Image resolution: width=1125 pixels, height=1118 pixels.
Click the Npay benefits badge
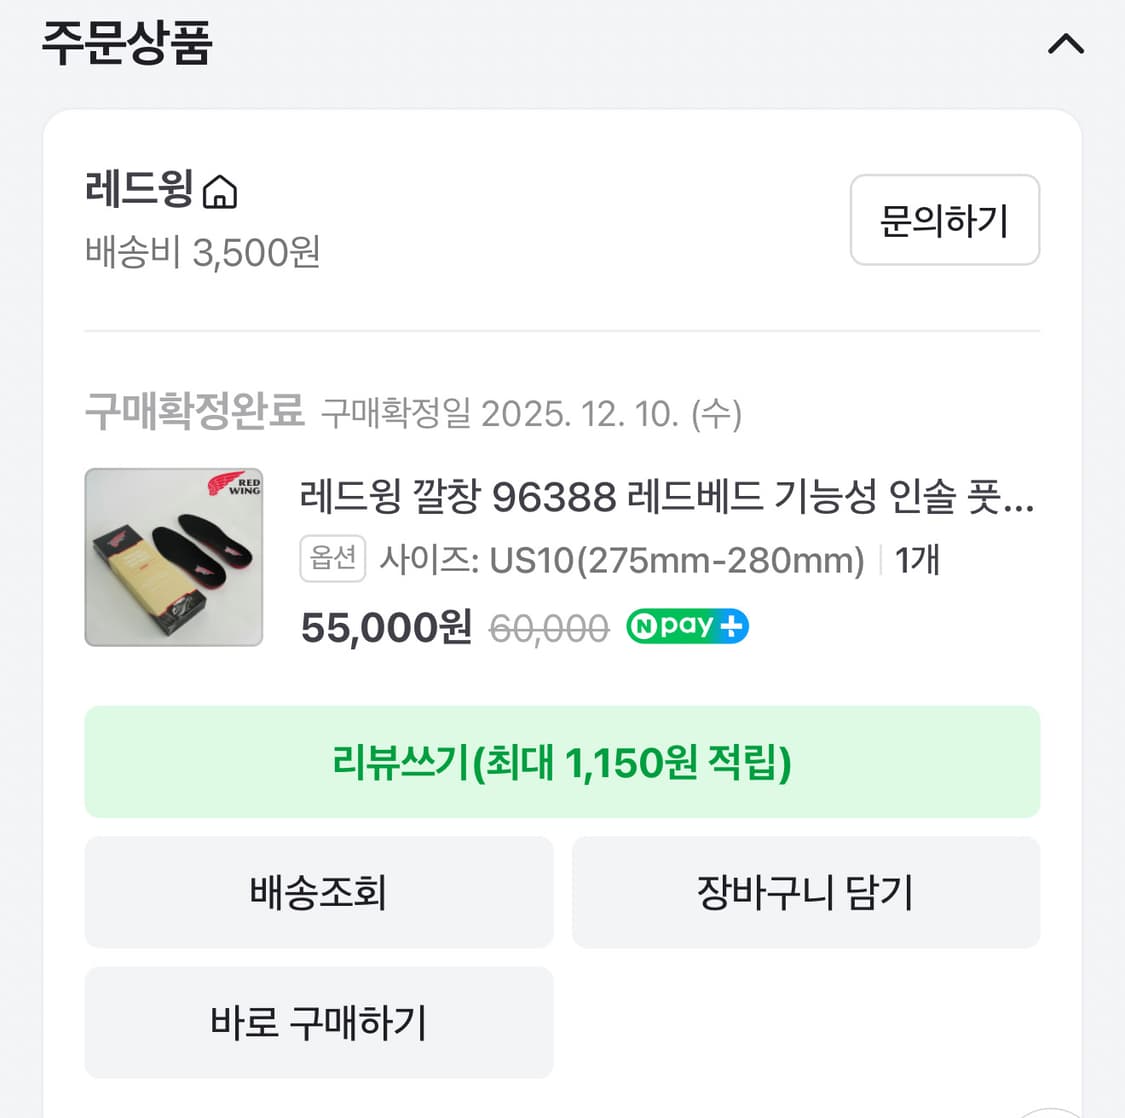[x=686, y=626]
